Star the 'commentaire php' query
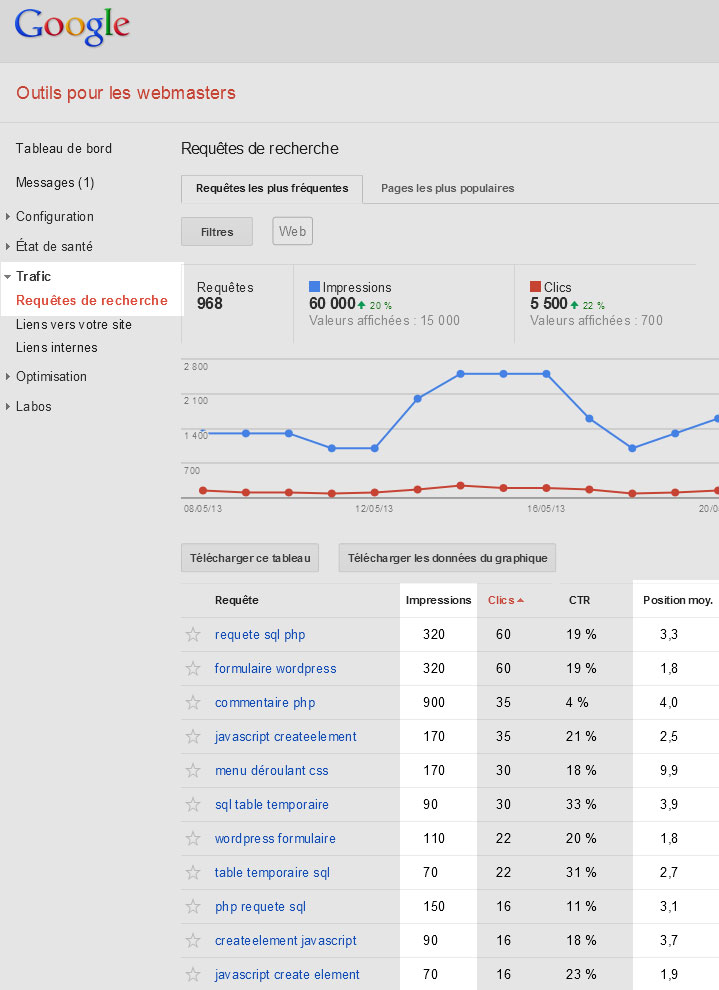 (193, 703)
